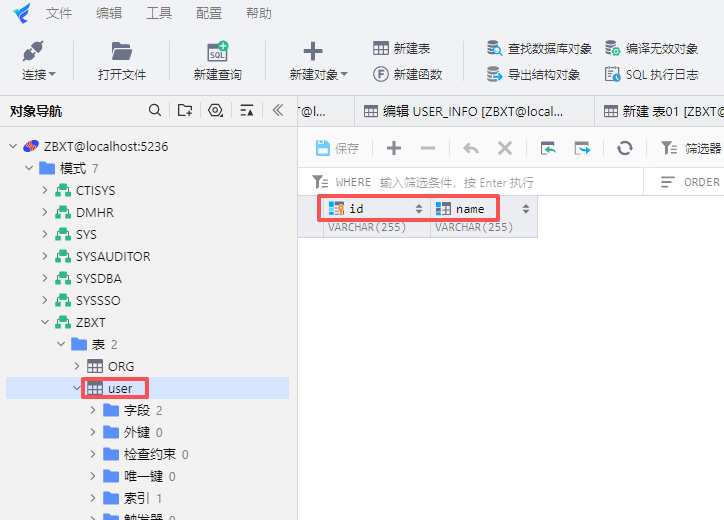
Task: Expand the SYSAUDITOR schema
Action: [x=45, y=256]
